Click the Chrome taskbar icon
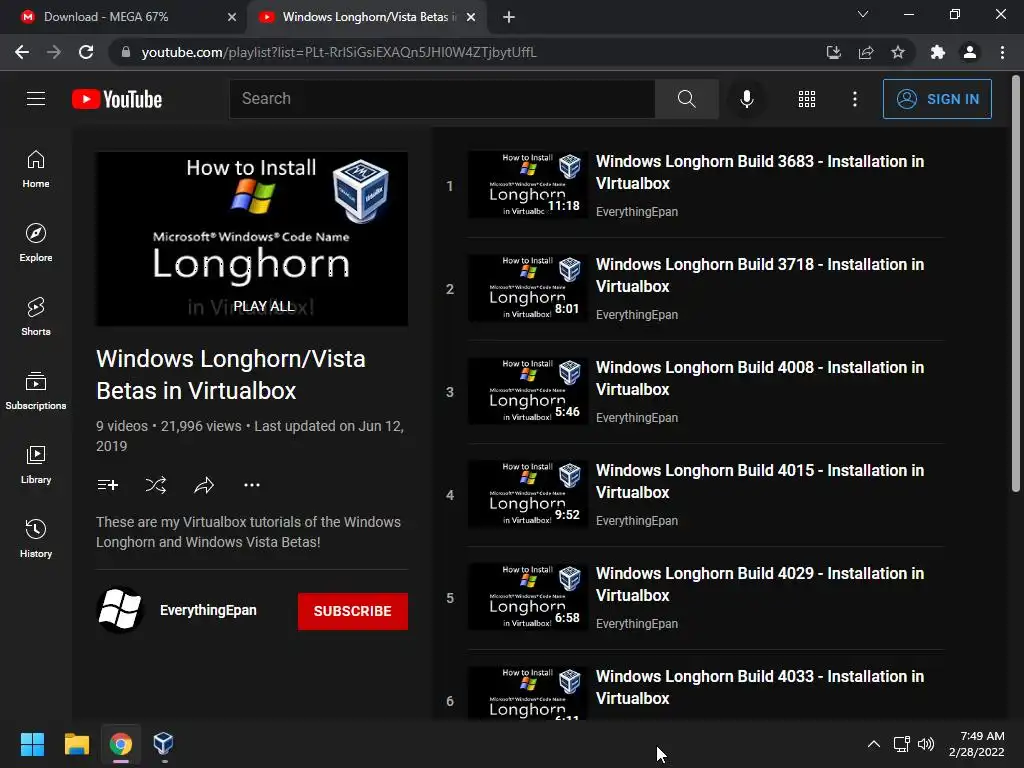The image size is (1024, 768). [120, 744]
